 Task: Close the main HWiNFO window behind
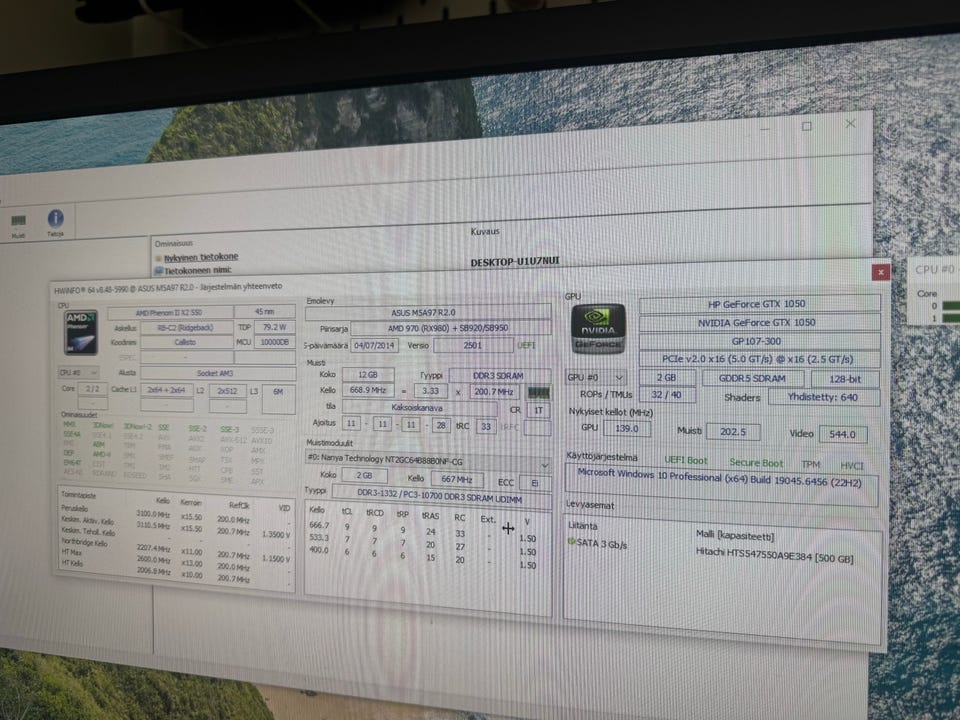(x=850, y=124)
